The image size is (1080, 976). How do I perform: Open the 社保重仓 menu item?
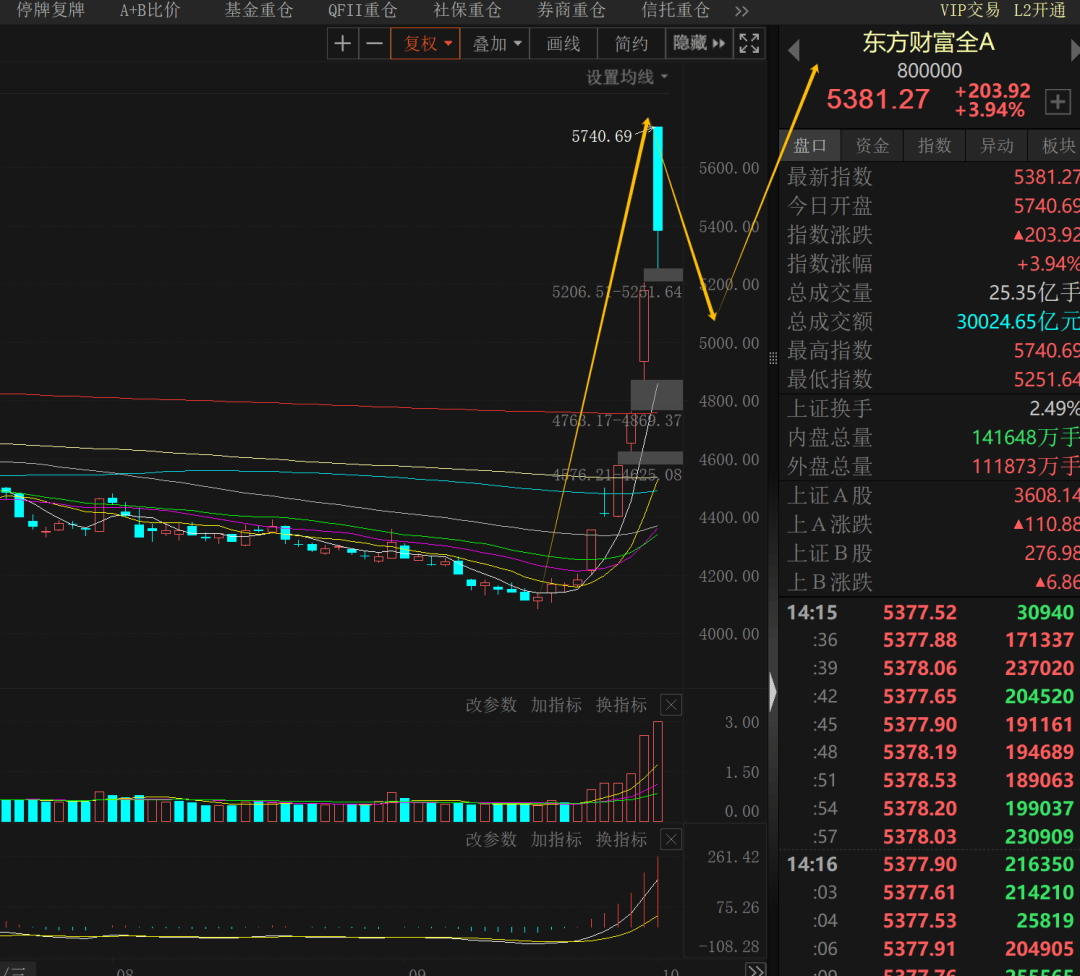click(467, 10)
